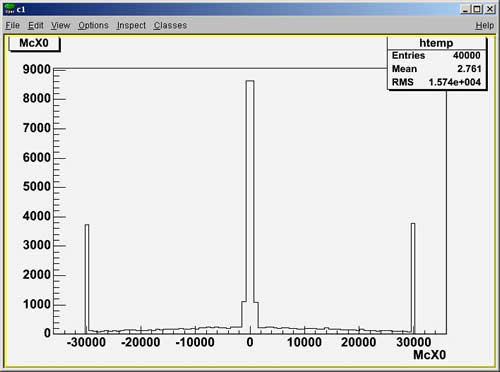The width and height of the screenshot is (500, 372).
Task: Minimize the c1 canvas window
Action: pyautogui.click(x=465, y=9)
